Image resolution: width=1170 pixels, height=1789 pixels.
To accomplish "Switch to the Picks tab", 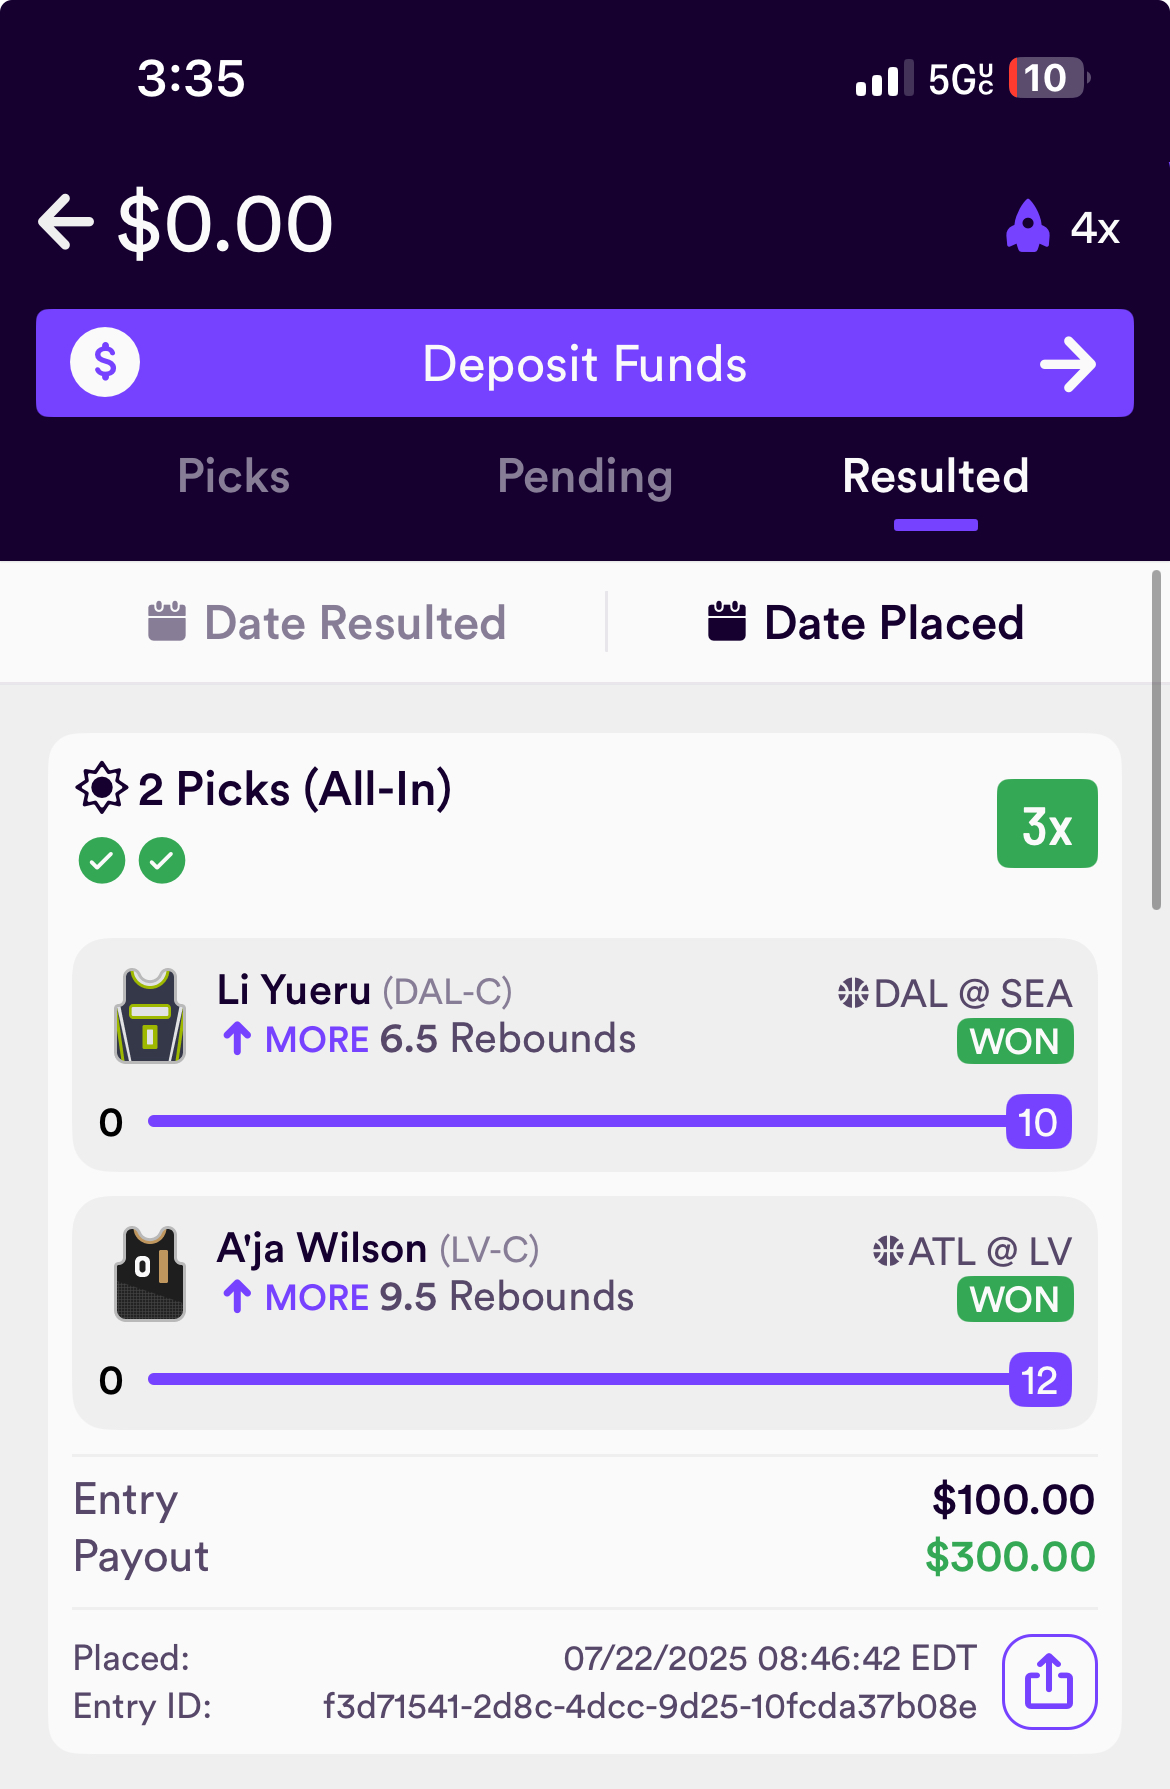I will point(233,476).
